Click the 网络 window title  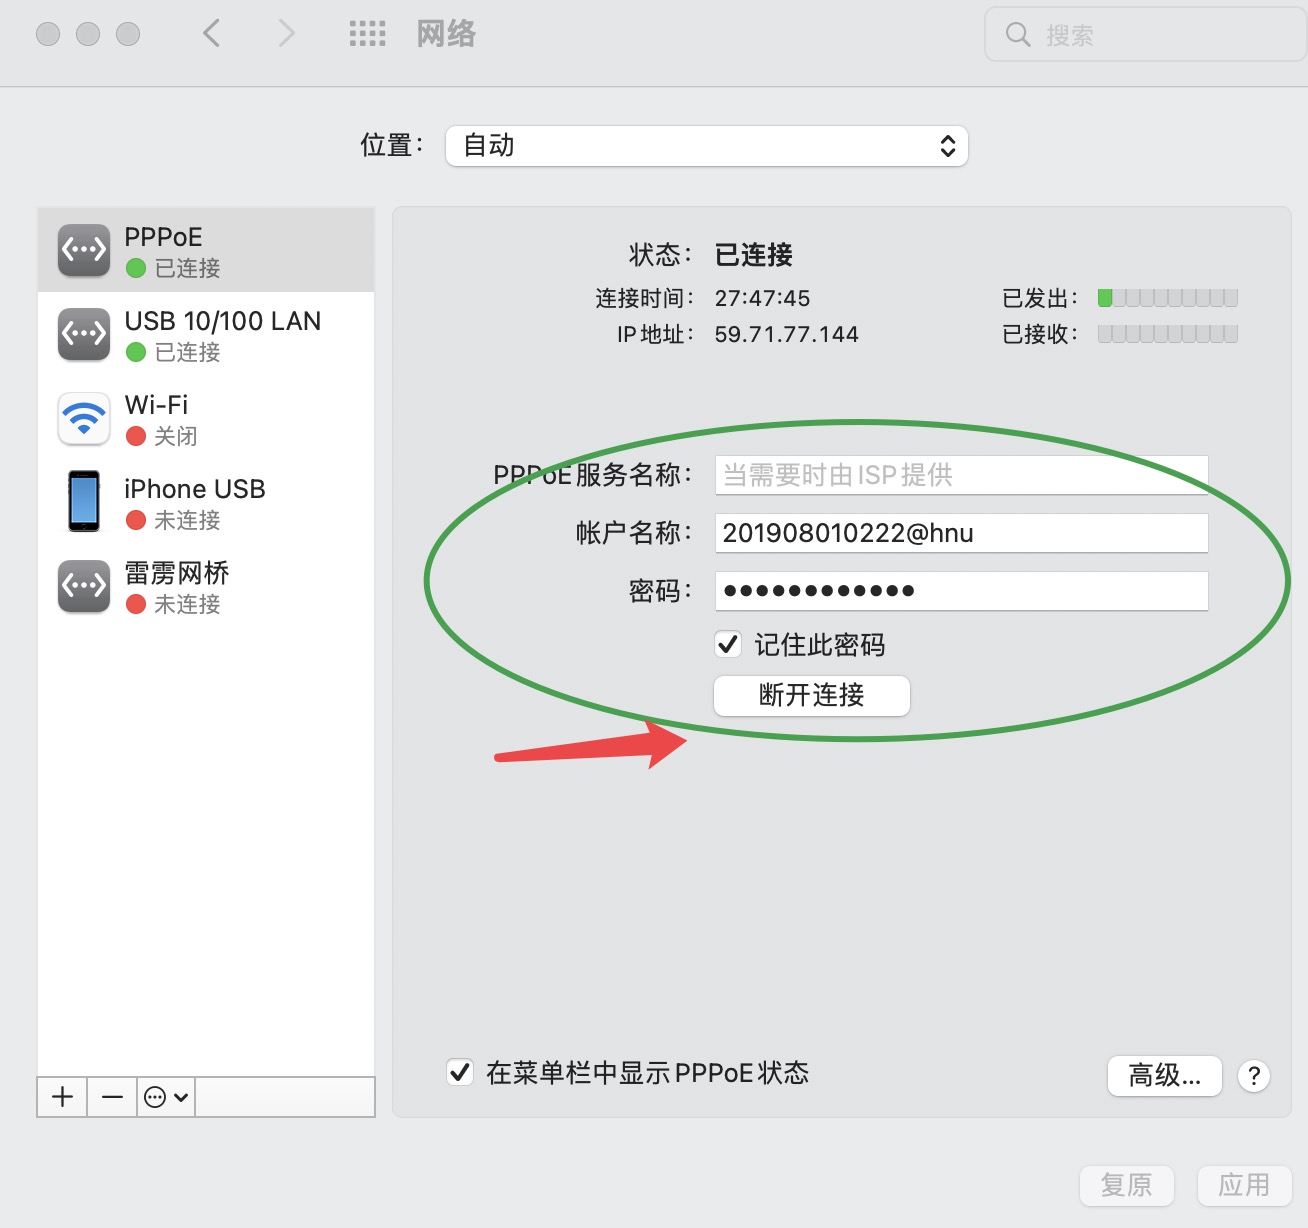447,34
